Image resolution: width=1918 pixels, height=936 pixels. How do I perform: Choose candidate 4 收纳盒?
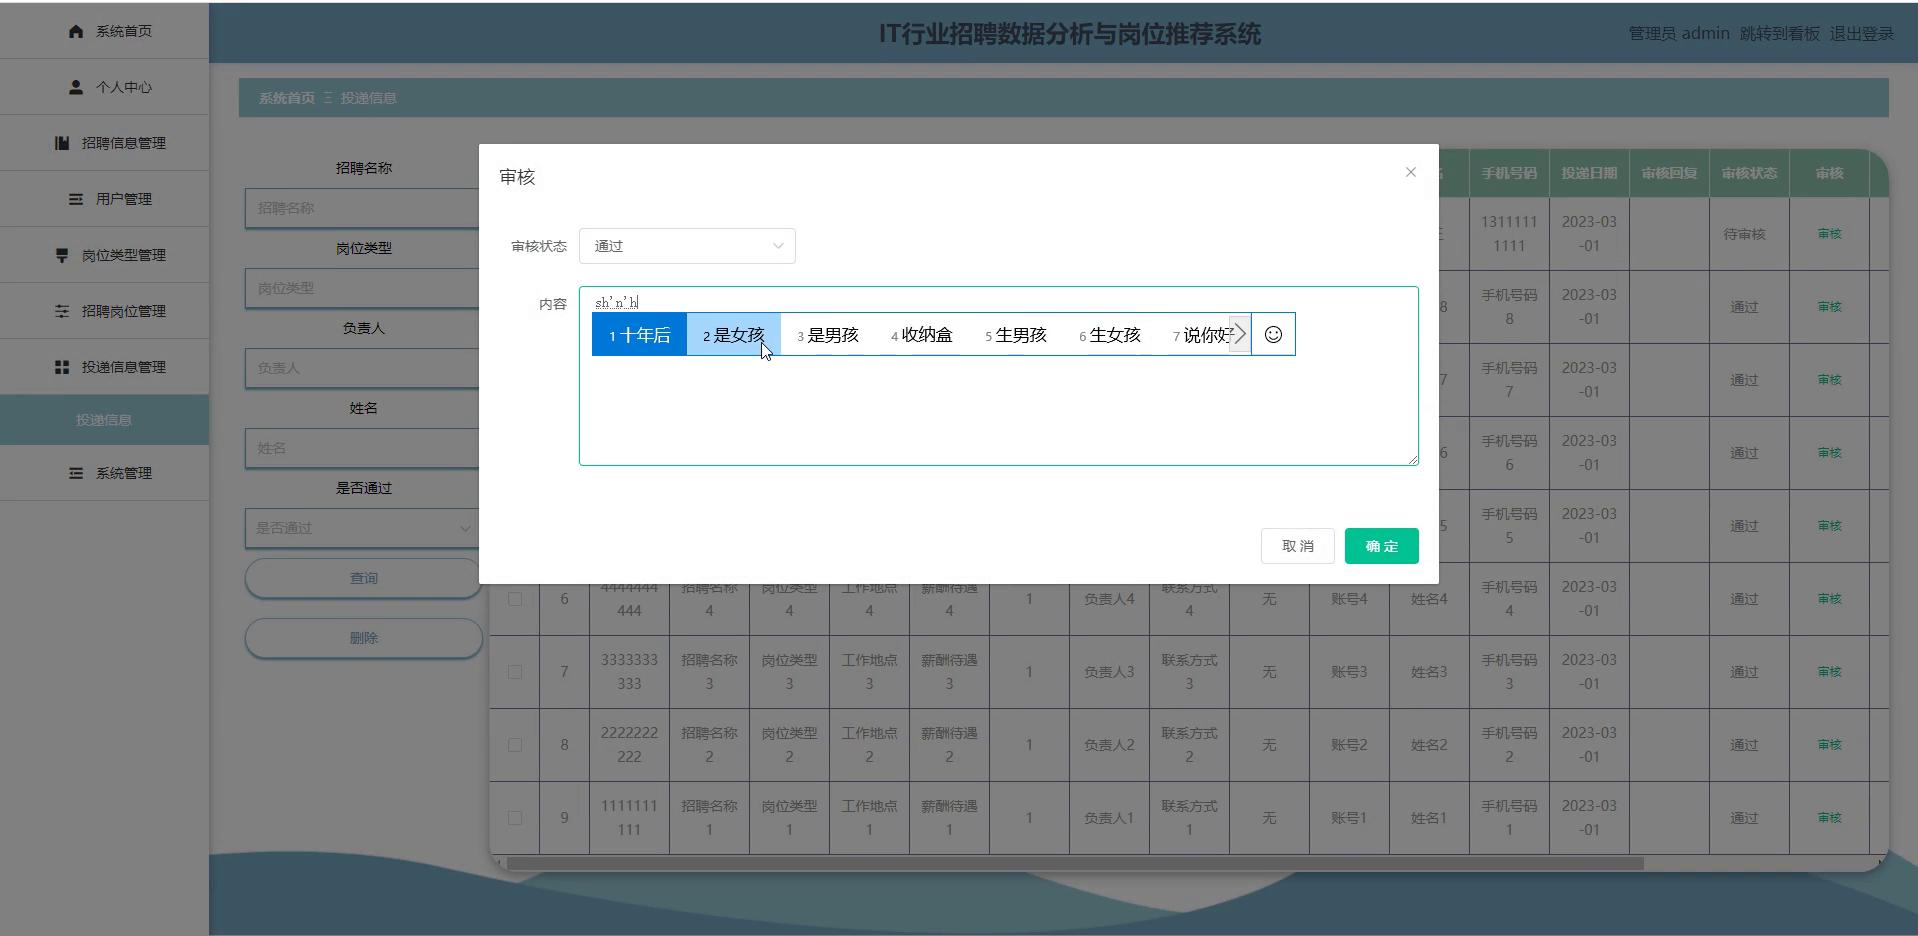pyautogui.click(x=921, y=335)
